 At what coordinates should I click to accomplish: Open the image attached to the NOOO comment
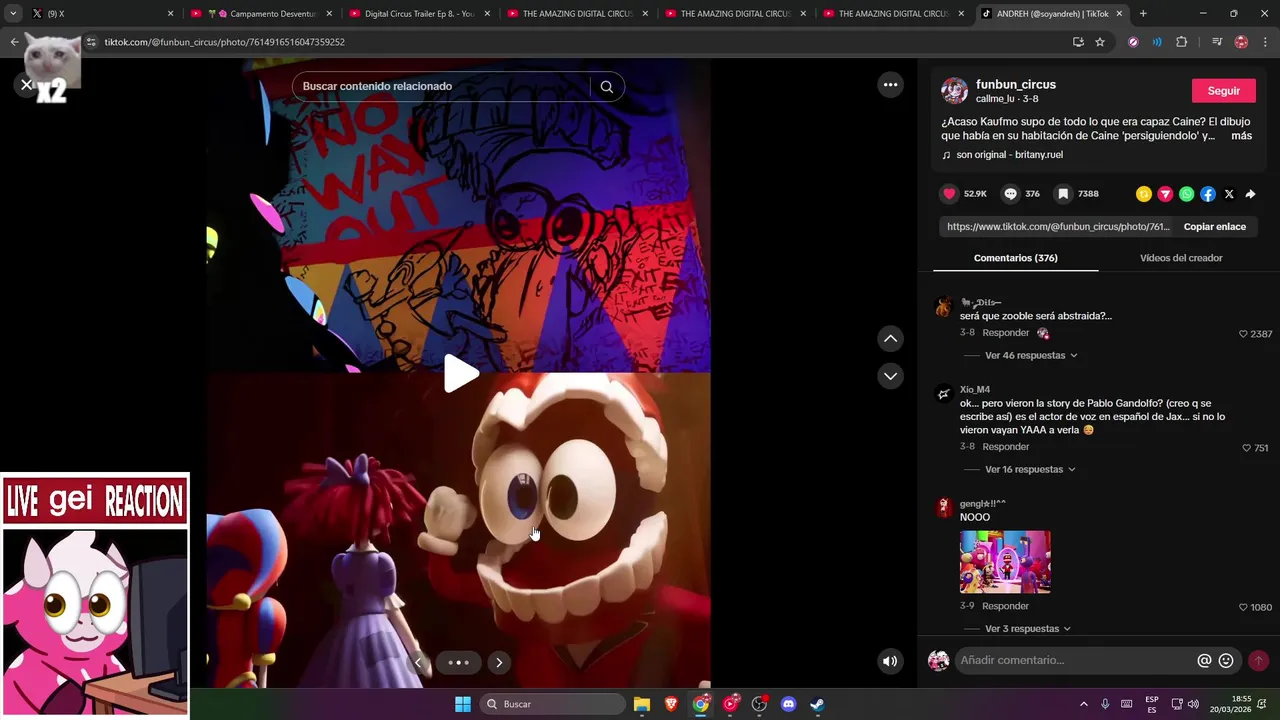[1005, 562]
